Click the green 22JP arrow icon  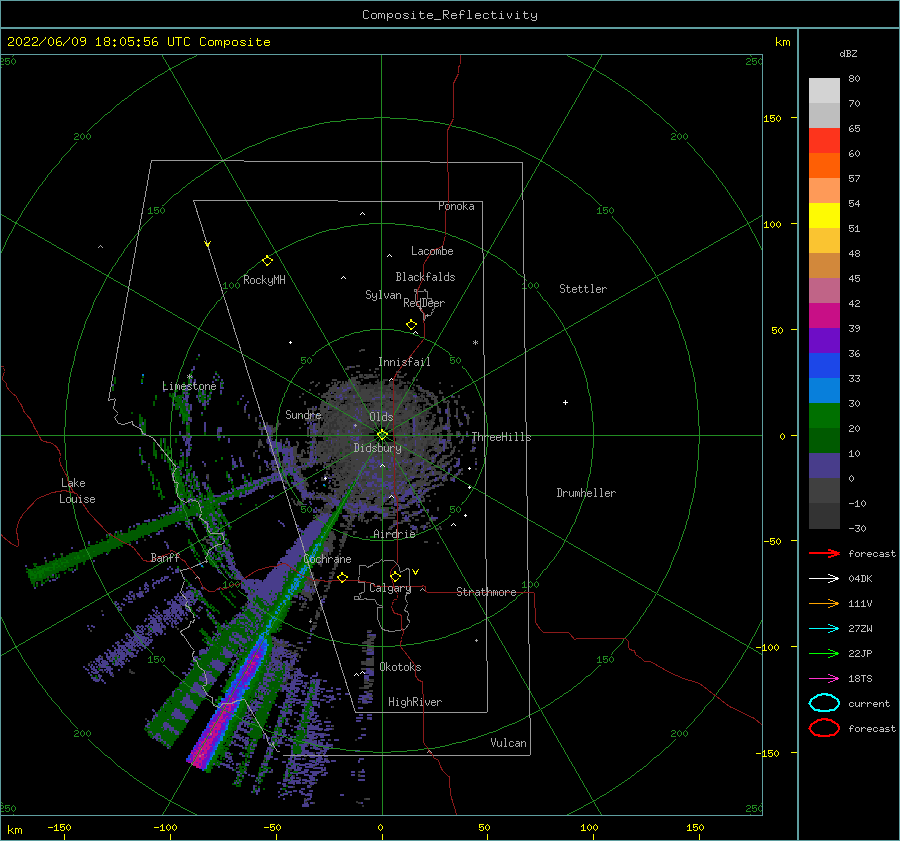(824, 653)
